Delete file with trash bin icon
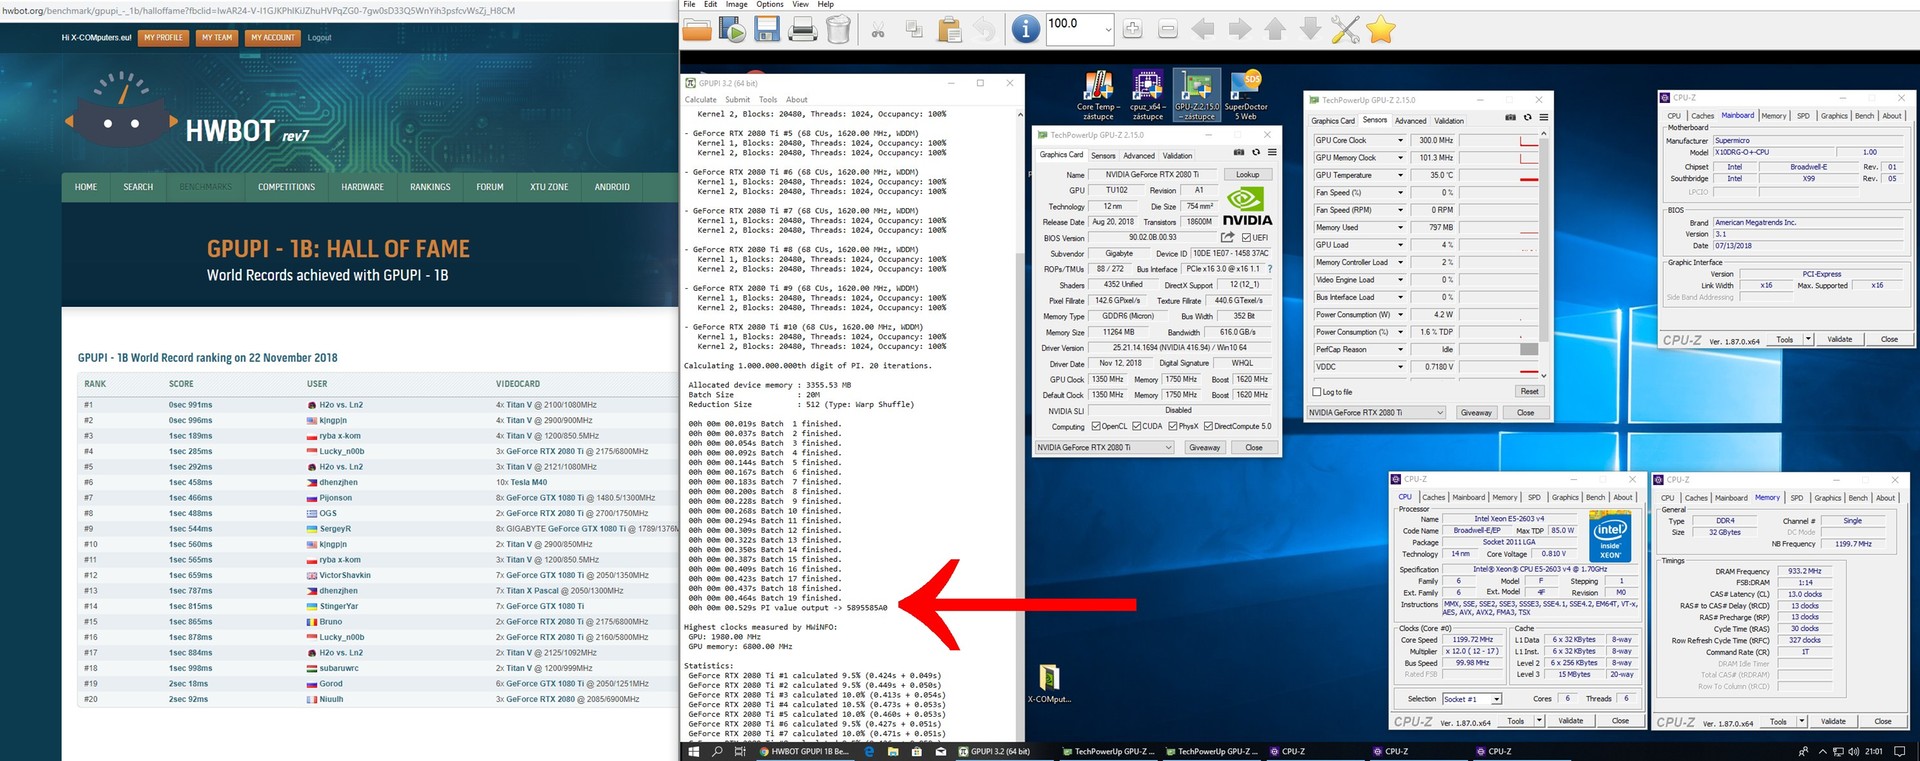The height and width of the screenshot is (761, 1920). (838, 30)
